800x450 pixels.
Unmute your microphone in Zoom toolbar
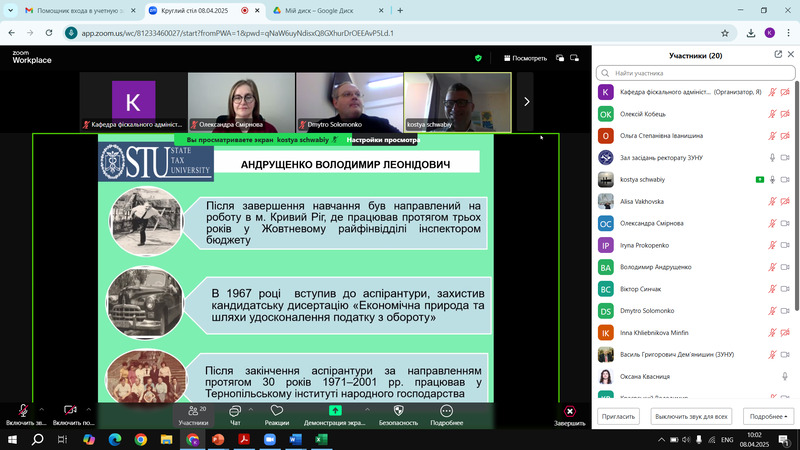[23, 415]
